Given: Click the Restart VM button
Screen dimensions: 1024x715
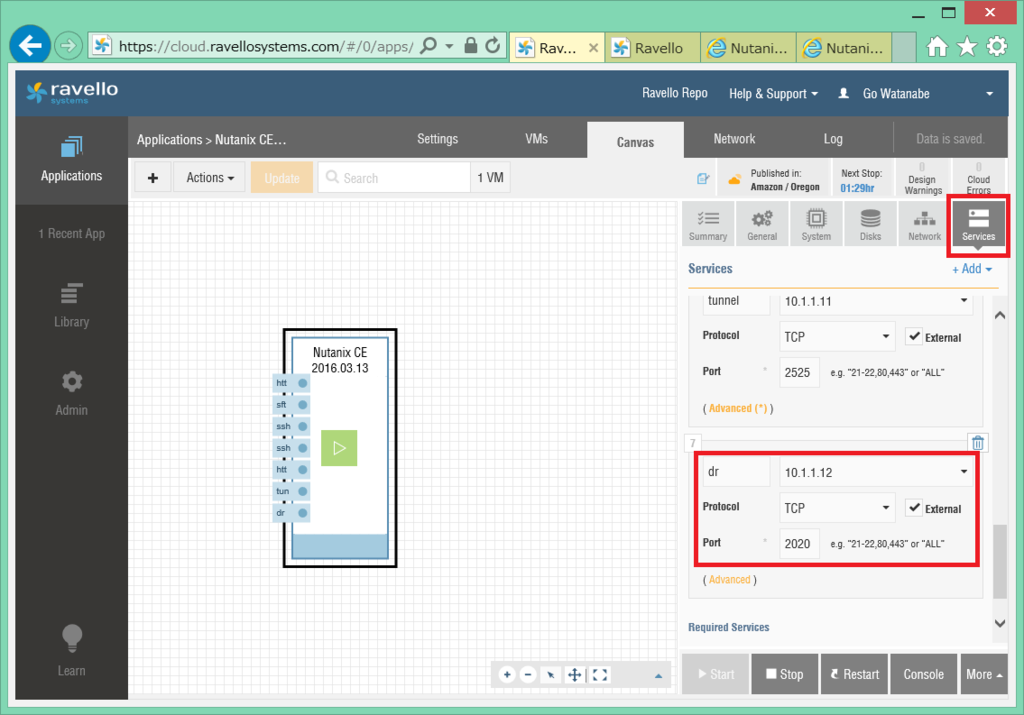Looking at the screenshot, I should coord(854,675).
